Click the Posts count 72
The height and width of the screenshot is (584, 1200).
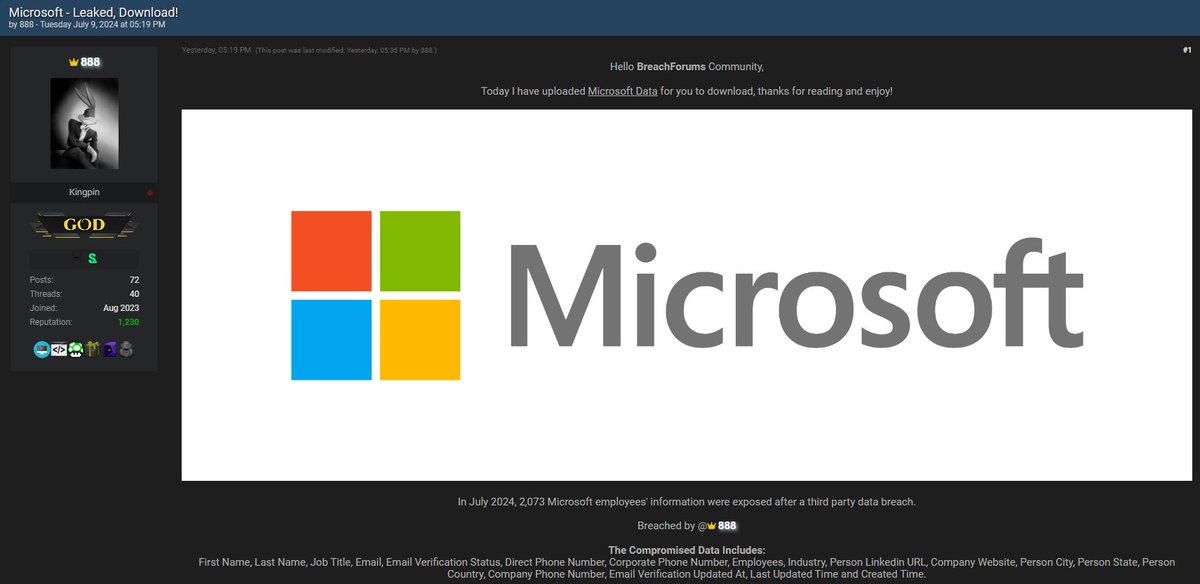click(134, 280)
